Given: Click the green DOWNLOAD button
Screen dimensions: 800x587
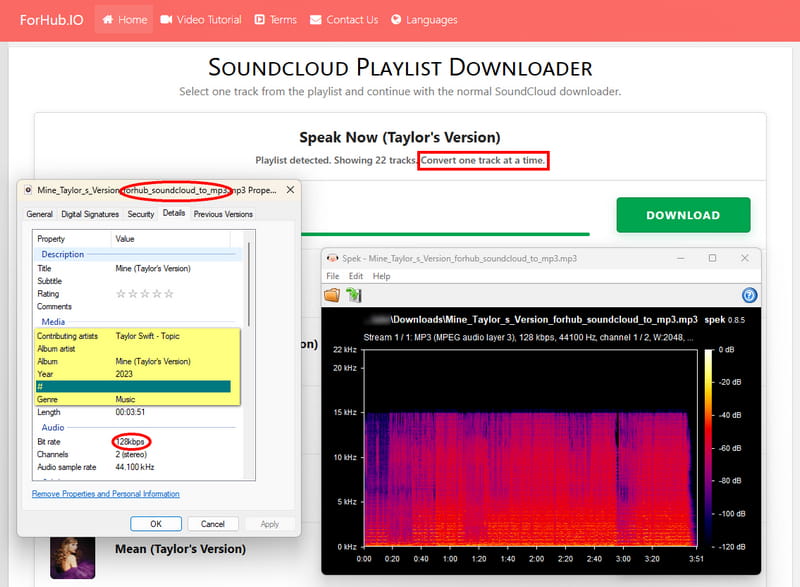Looking at the screenshot, I should pos(683,215).
